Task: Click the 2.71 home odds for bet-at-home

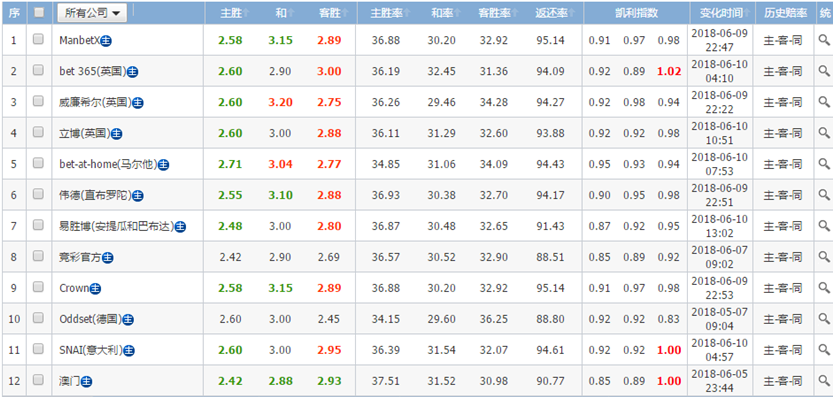Action: [x=230, y=164]
